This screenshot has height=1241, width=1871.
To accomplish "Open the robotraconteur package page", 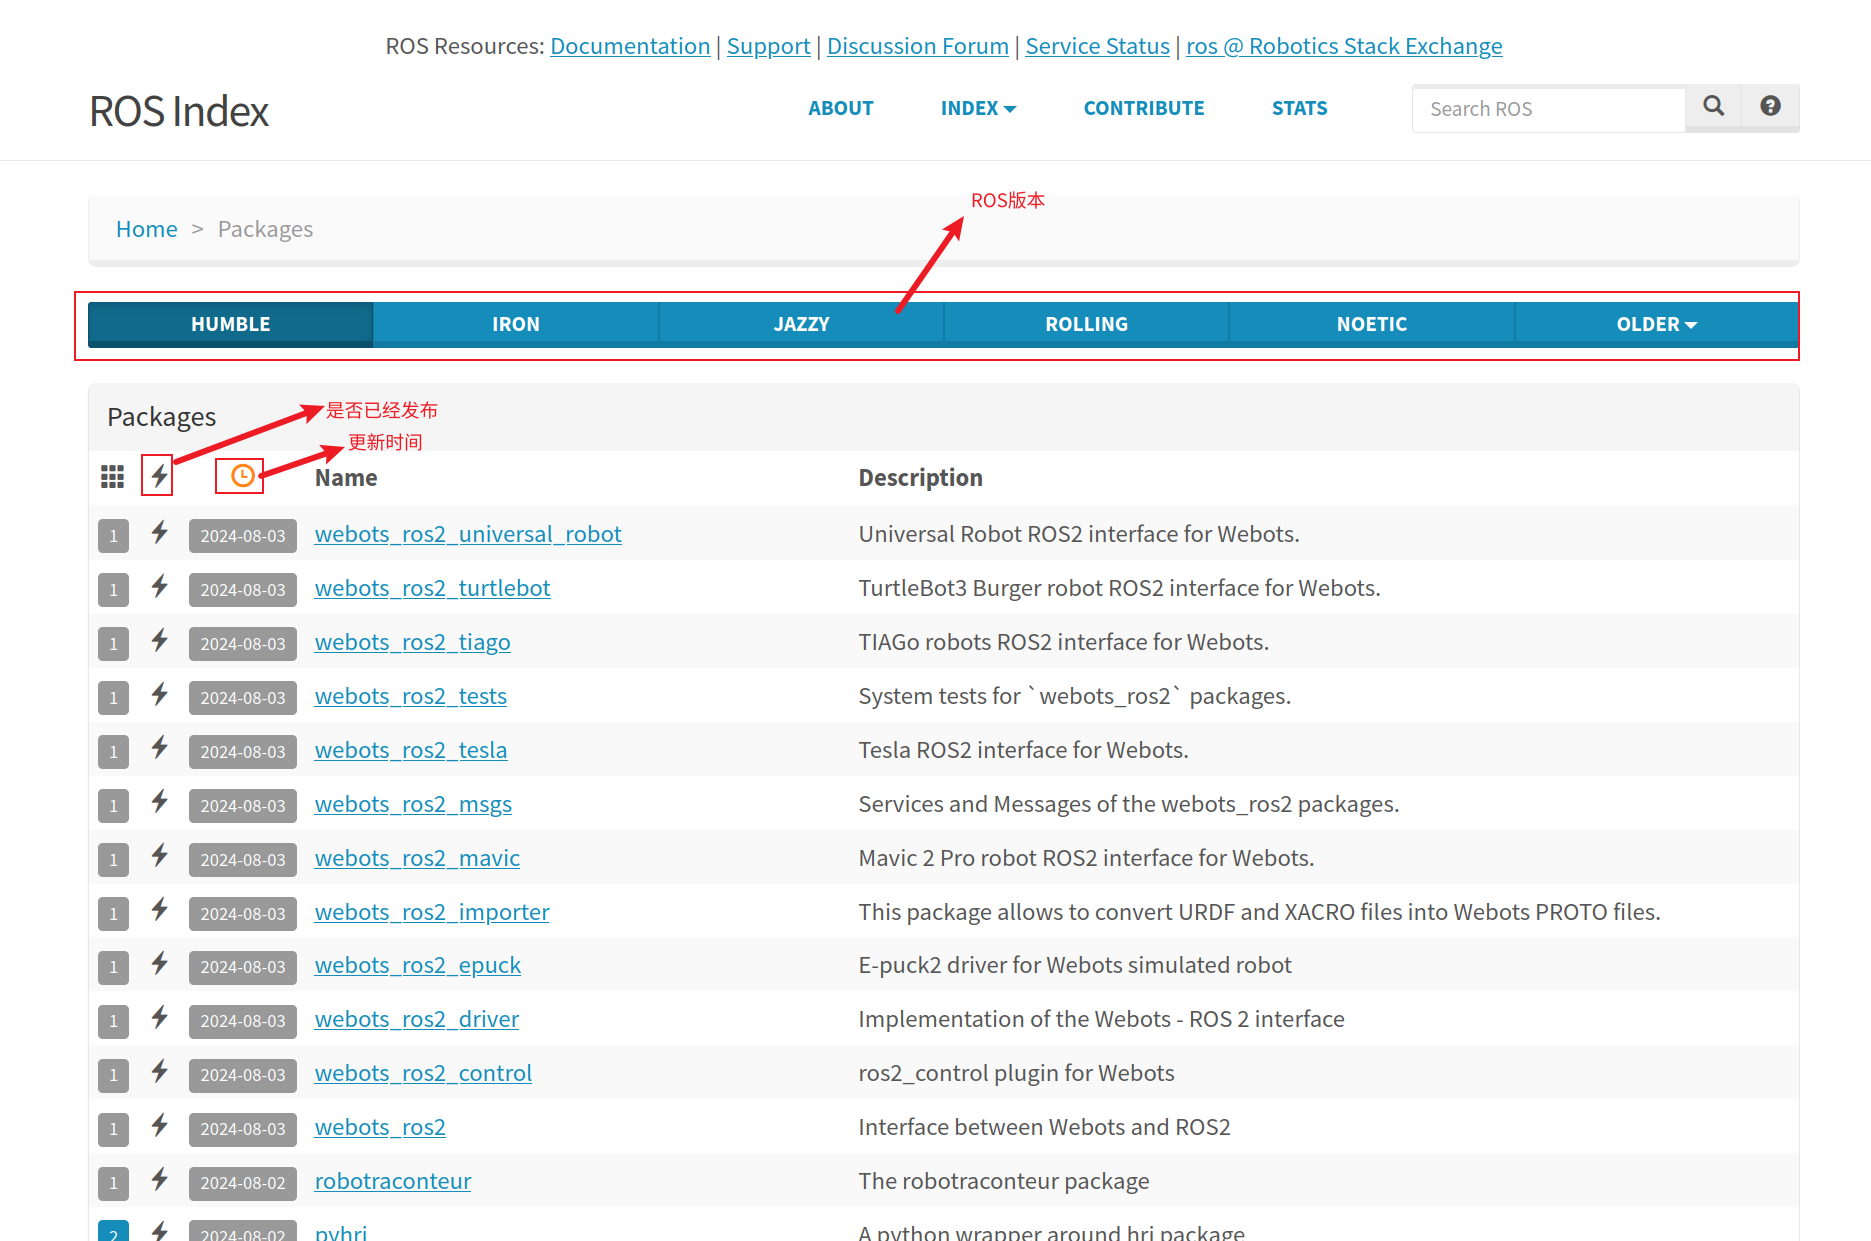I will pyautogui.click(x=393, y=1181).
